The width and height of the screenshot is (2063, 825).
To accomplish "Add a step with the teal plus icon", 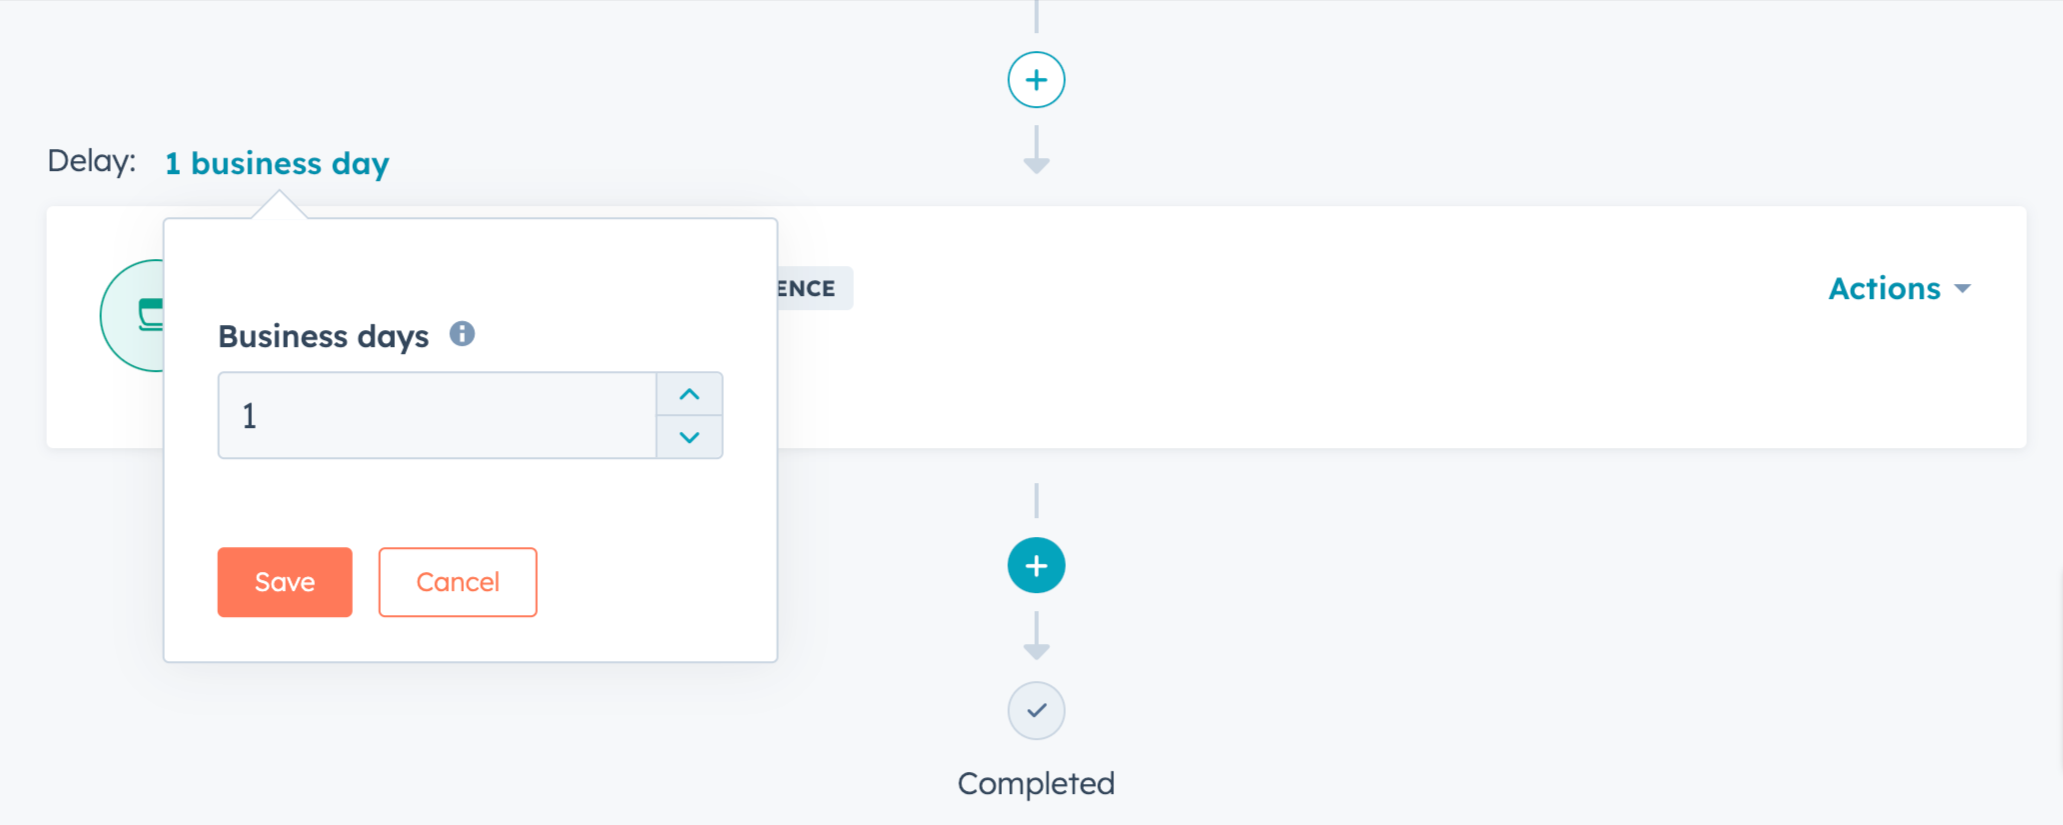I will tap(1036, 565).
